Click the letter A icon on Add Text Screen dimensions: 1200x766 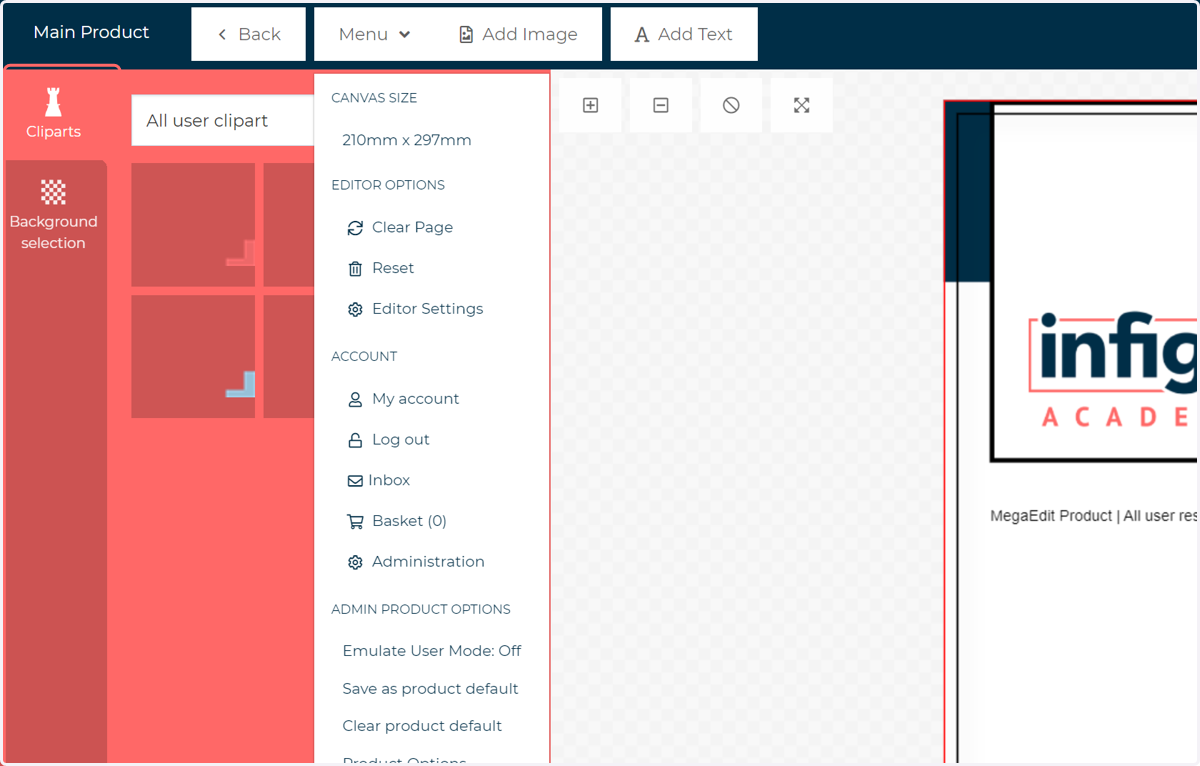pos(642,35)
